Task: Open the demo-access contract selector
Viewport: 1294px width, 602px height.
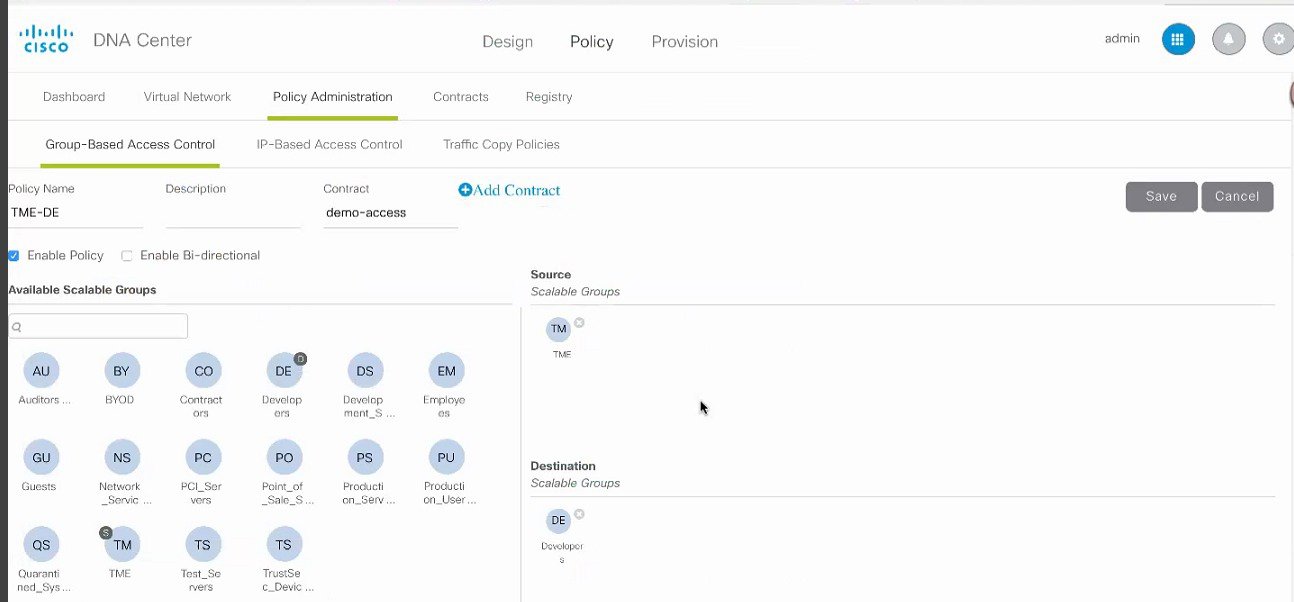Action: pos(390,212)
